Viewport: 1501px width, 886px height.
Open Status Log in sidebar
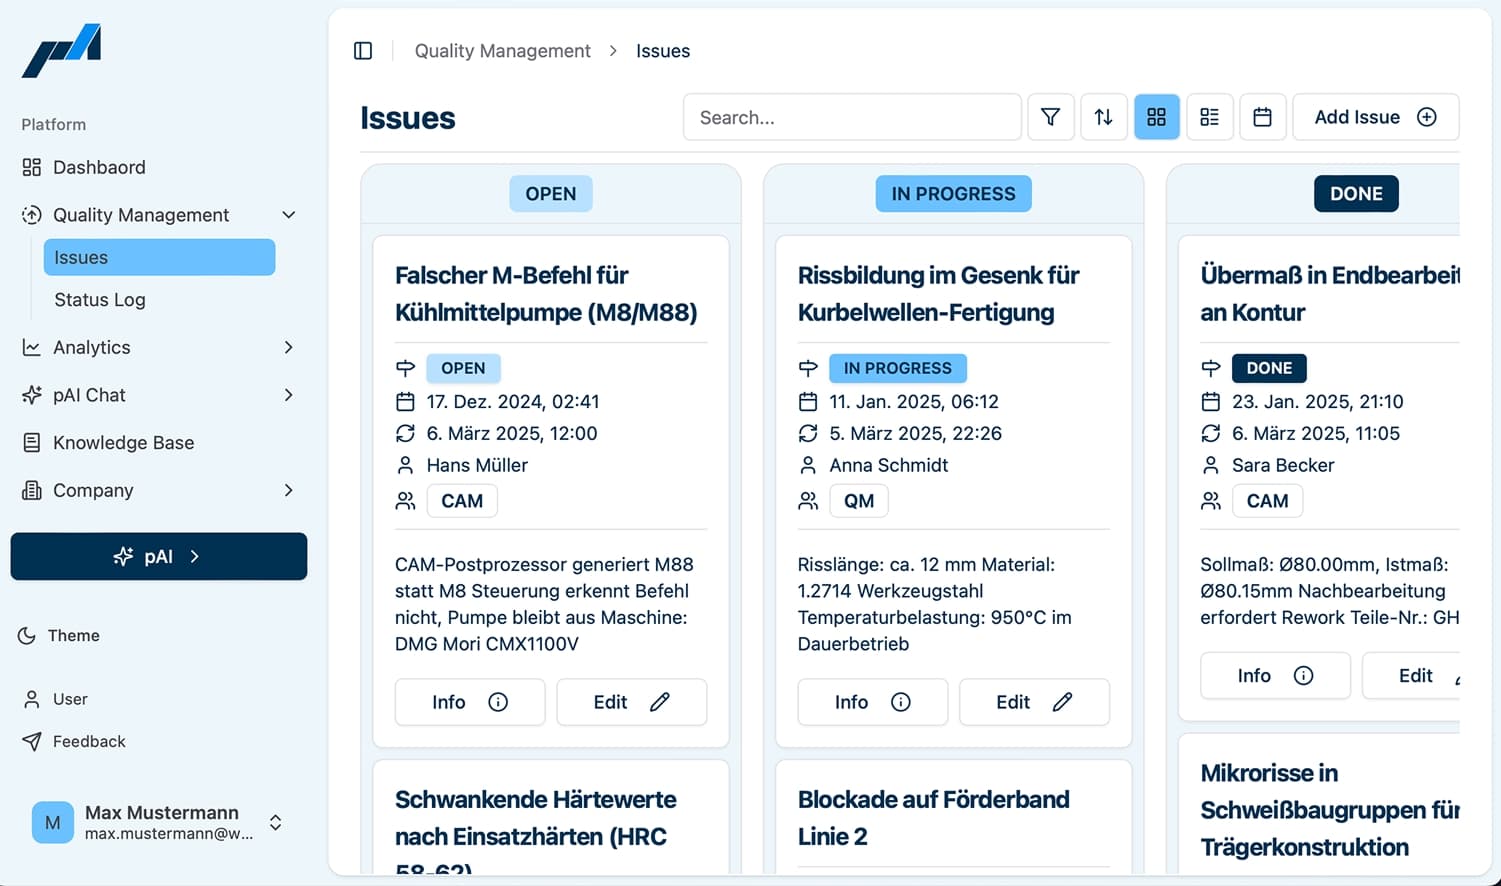click(x=100, y=300)
